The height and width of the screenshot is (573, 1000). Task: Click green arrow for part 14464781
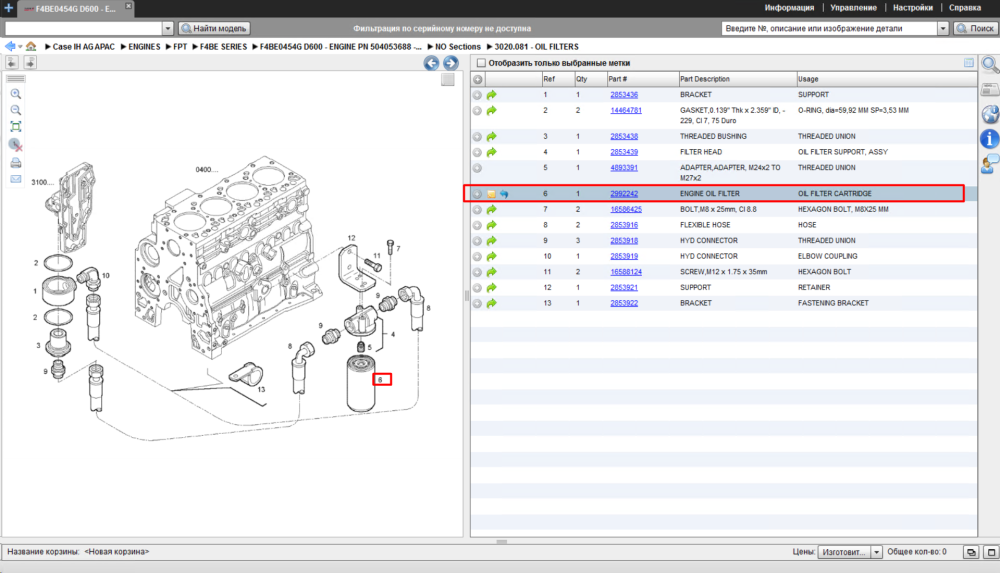tap(492, 111)
